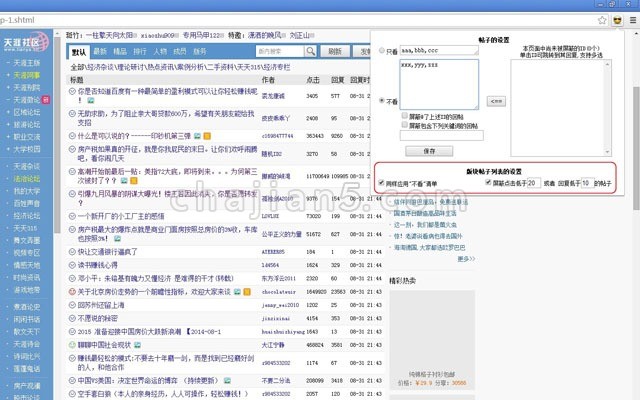This screenshot has width=640, height=400.
Task: Click the 天涯社区 logo
Action: 26,42
